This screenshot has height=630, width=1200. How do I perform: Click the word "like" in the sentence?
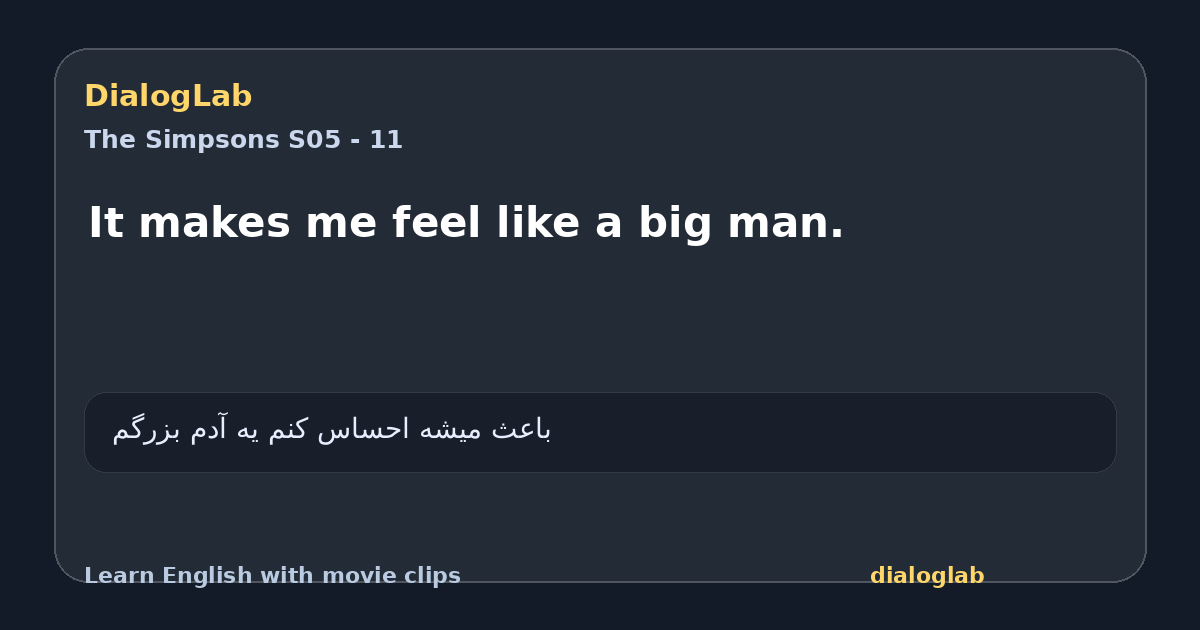coord(539,223)
